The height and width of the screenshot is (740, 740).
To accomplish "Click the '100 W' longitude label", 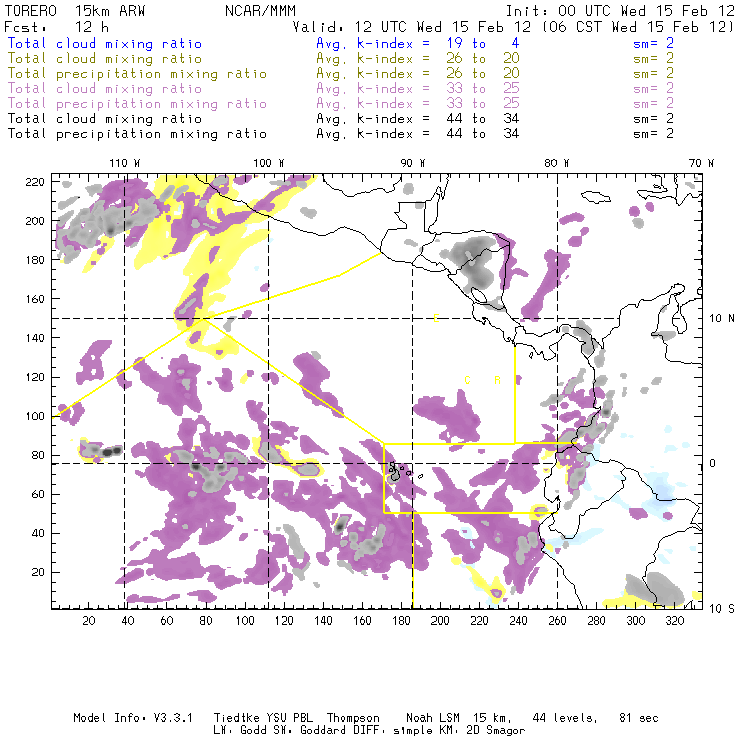I will [269, 163].
